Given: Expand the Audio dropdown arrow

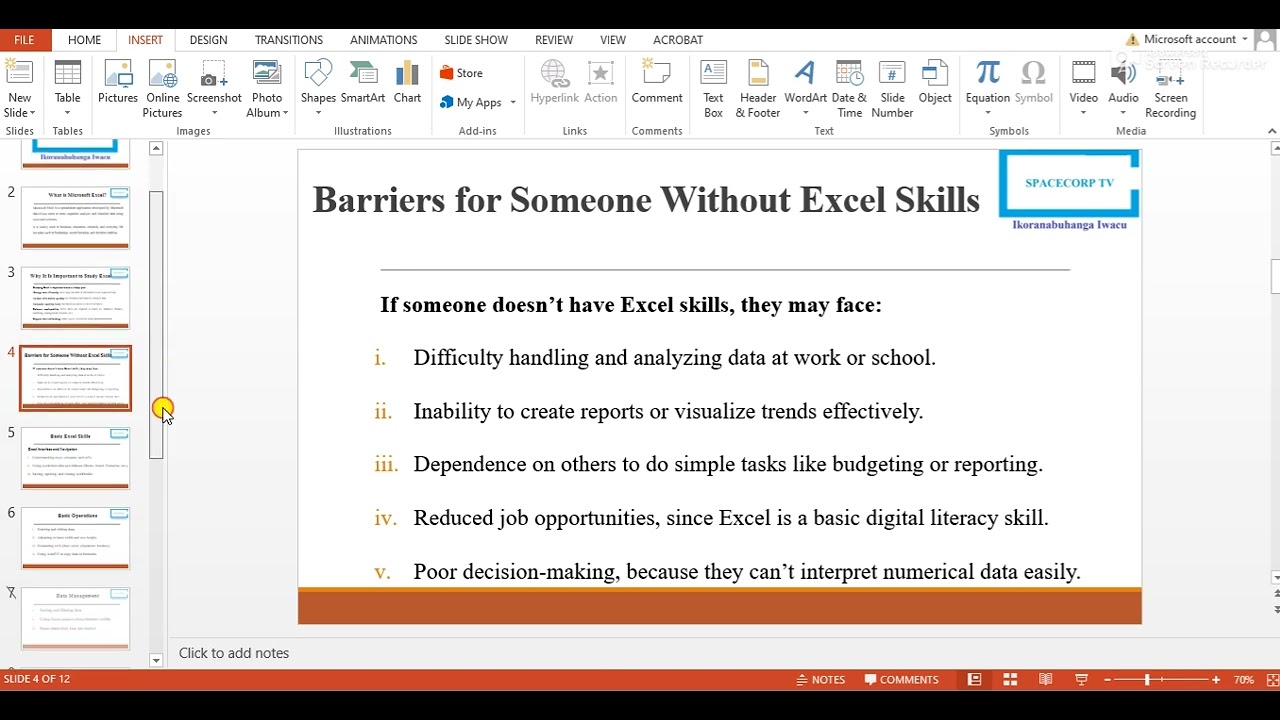Looking at the screenshot, I should pyautogui.click(x=1123, y=113).
